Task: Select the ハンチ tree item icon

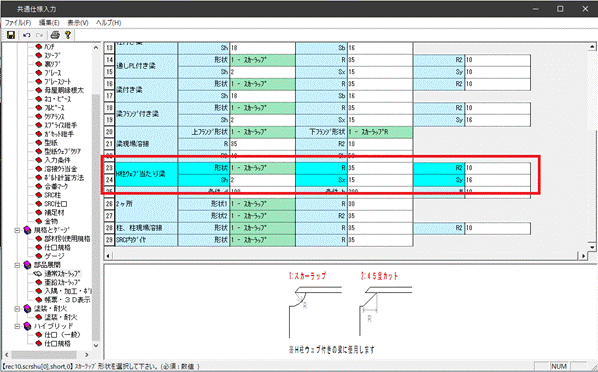Action: [x=39, y=47]
